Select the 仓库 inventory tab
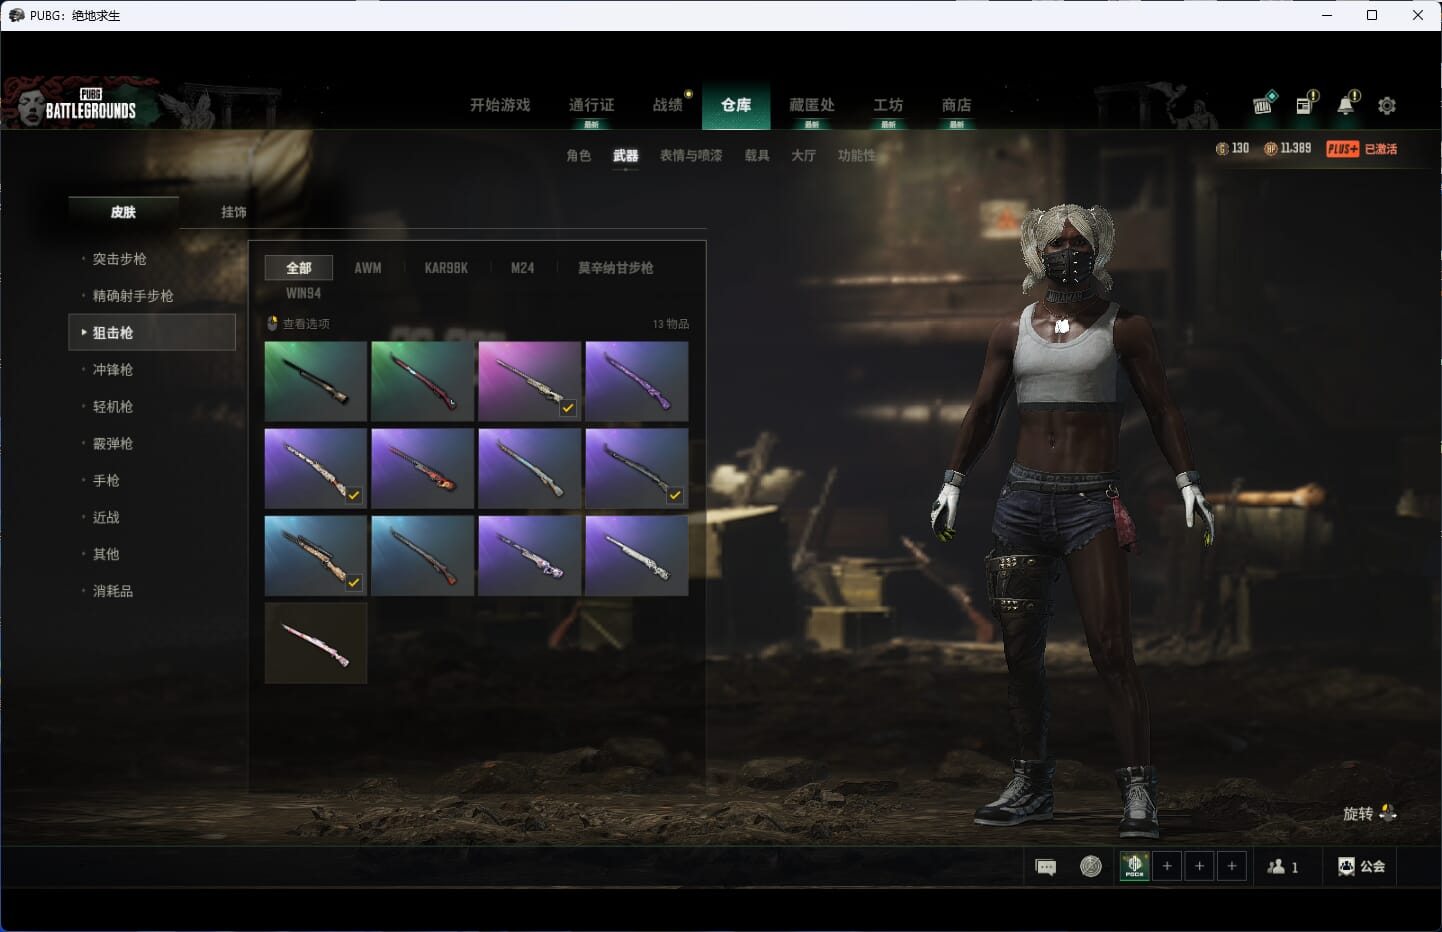This screenshot has width=1442, height=932. click(736, 105)
